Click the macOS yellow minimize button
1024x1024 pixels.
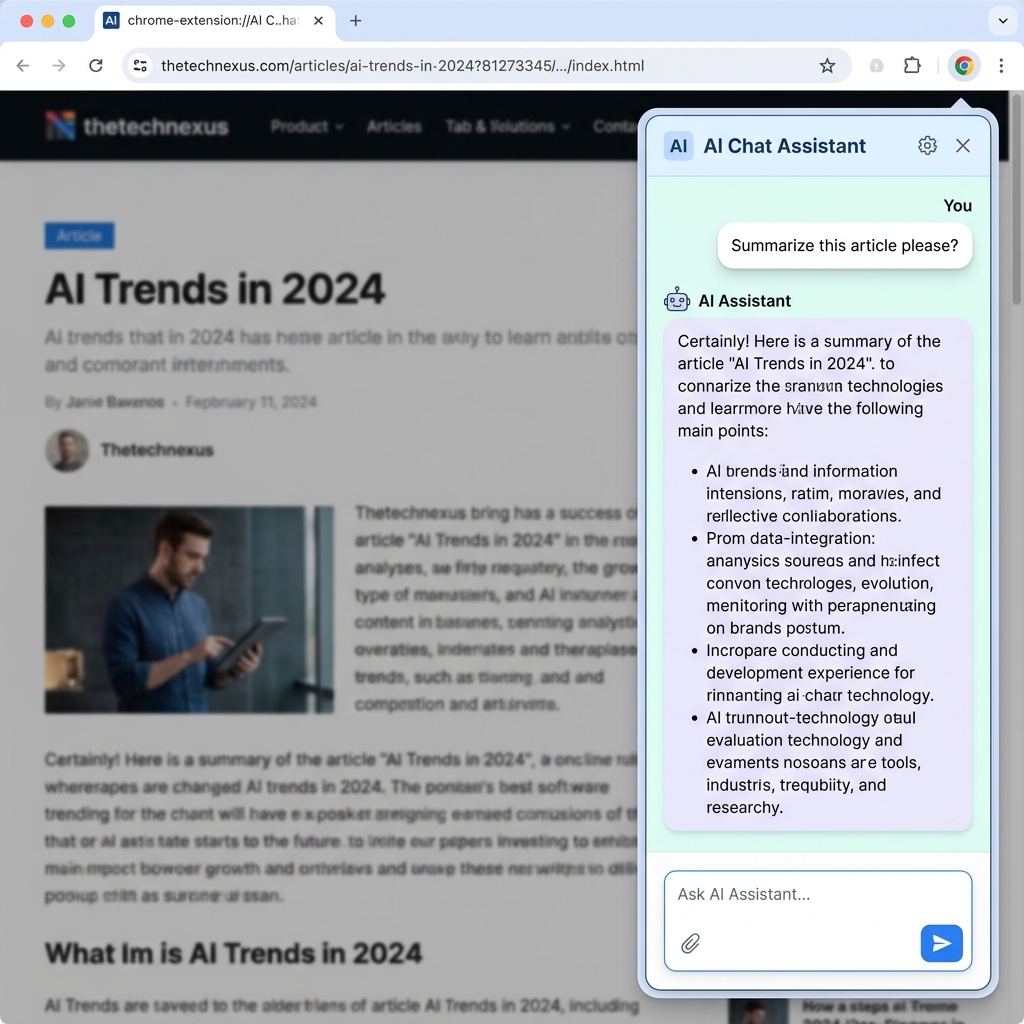pos(48,21)
